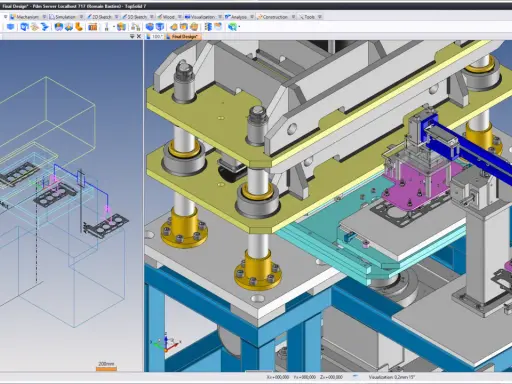The image size is (512, 384).
Task: Click the blue wireframe box toolbar icon
Action: (160, 27)
